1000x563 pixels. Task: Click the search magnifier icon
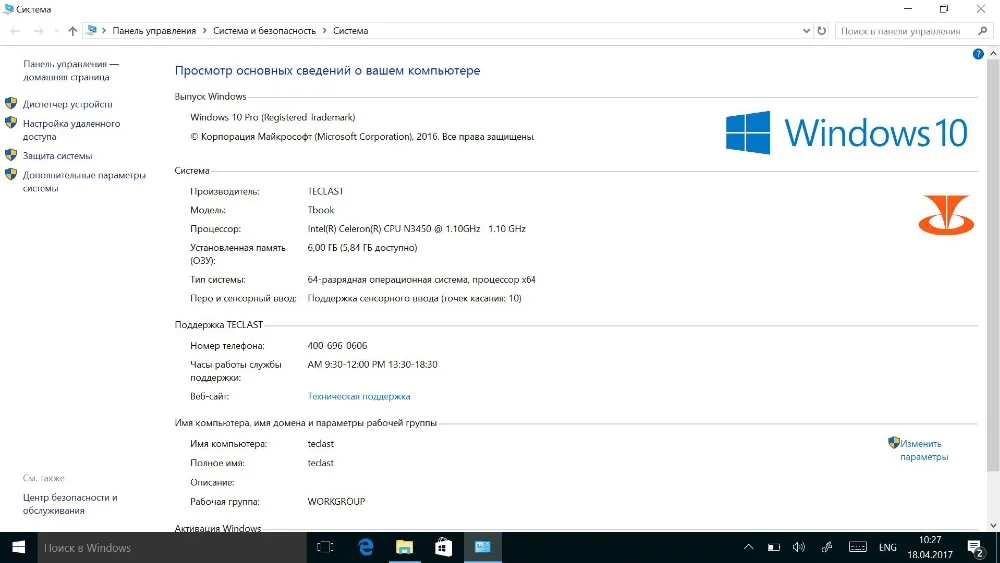[983, 31]
